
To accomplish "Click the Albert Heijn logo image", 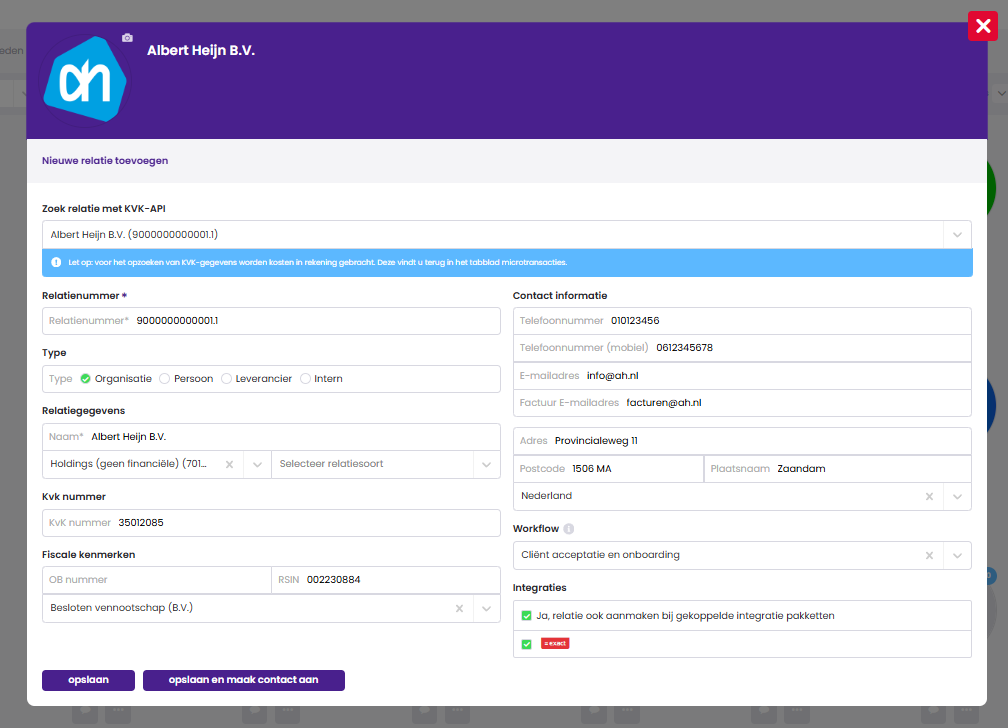I will [x=85, y=79].
